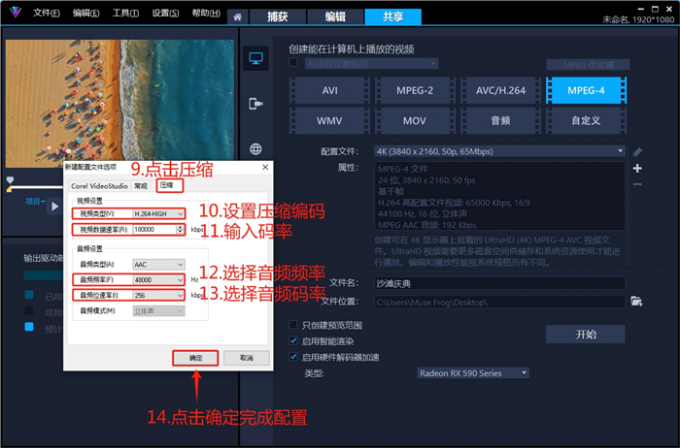680x448 pixels.
Task: Open the 设置 menu
Action: (165, 13)
